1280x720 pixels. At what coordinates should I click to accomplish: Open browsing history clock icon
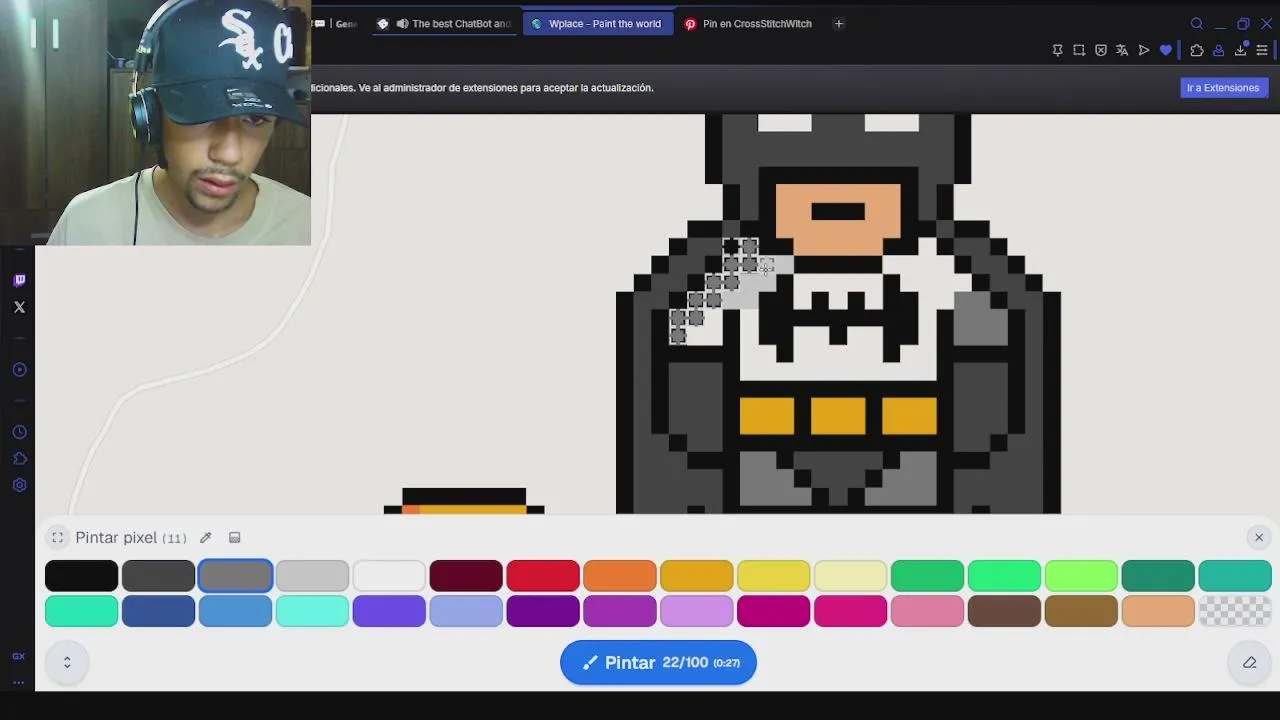(x=19, y=432)
